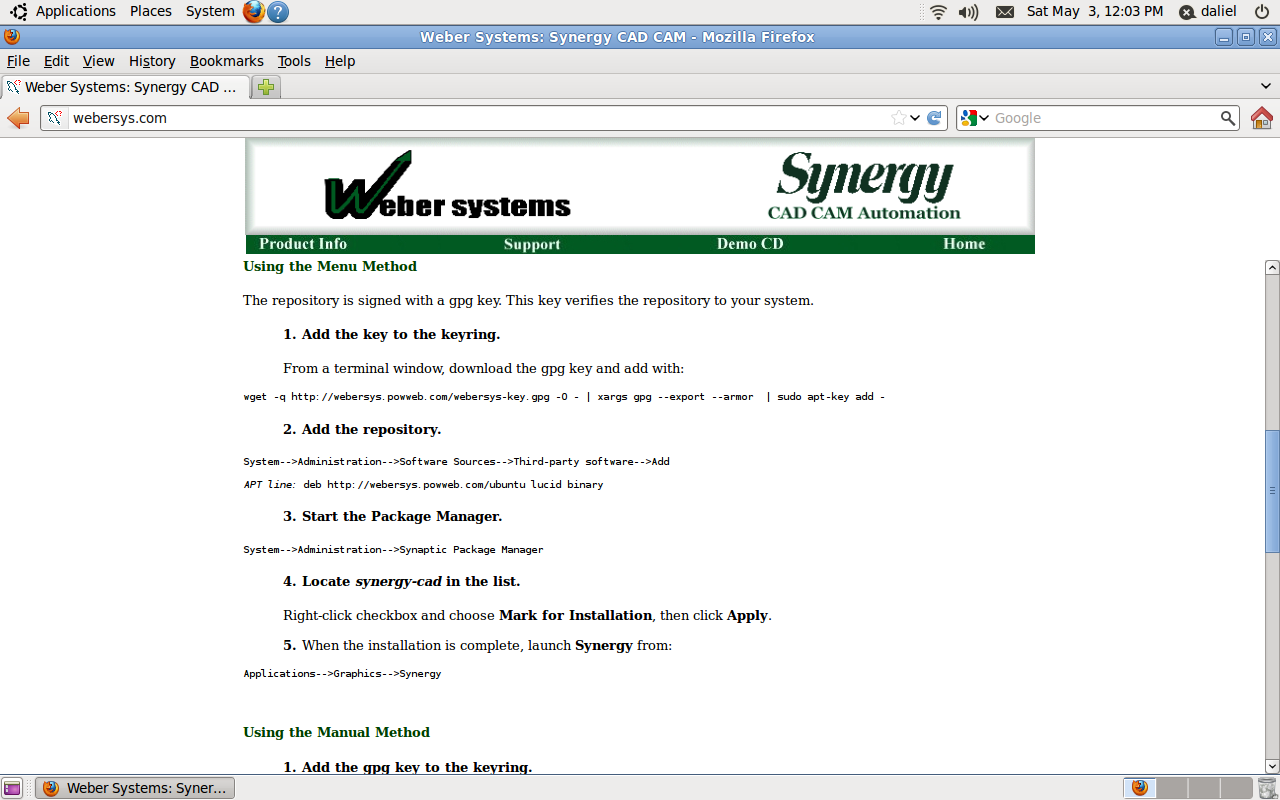Open the Demo CD page link
The height and width of the screenshot is (800, 1280).
750,244
